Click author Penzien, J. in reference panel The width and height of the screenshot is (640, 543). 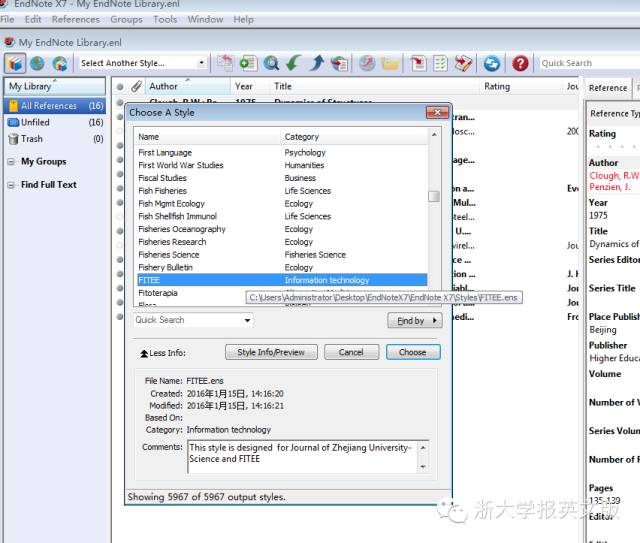pos(609,187)
